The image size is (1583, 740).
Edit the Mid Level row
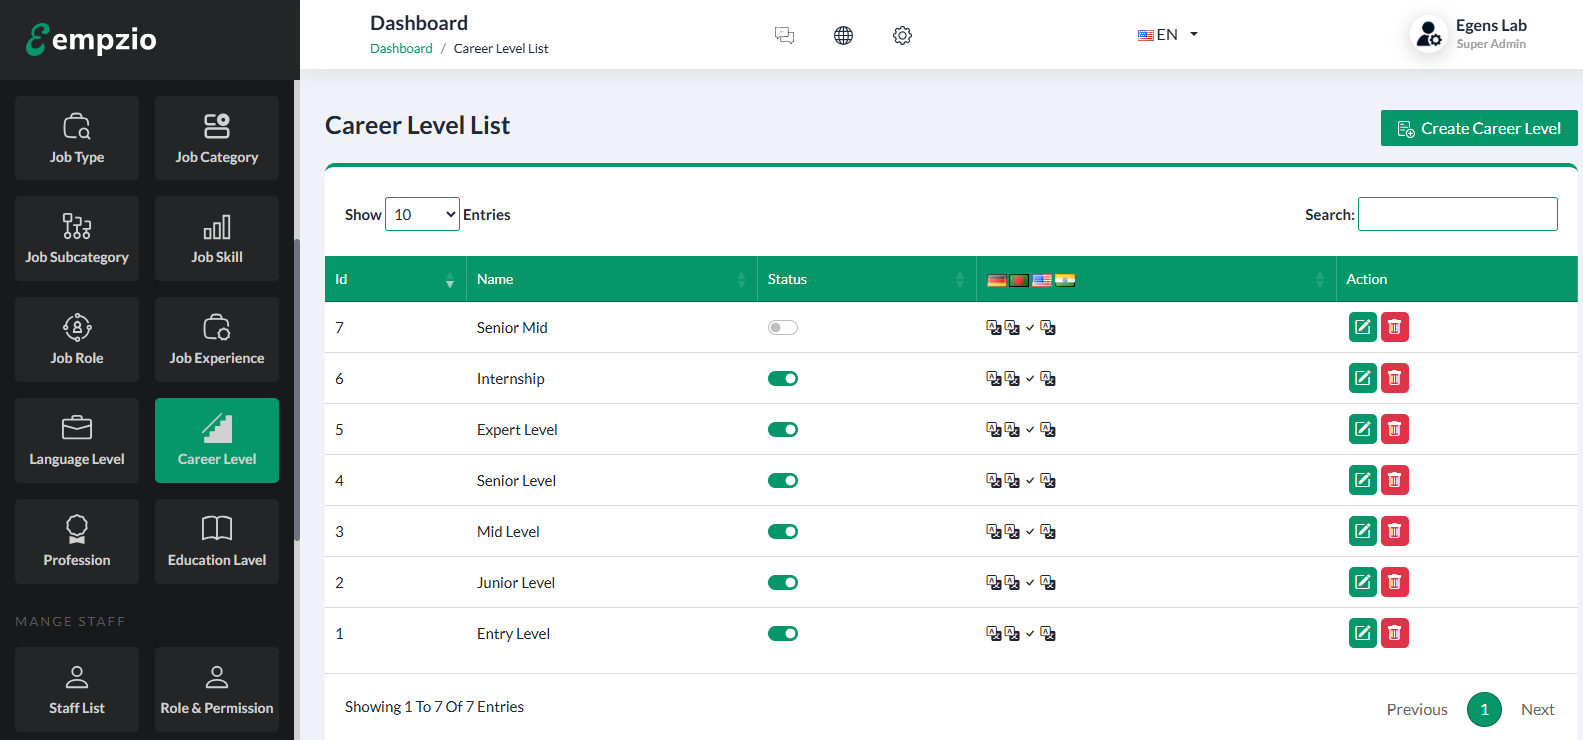[x=1362, y=531]
